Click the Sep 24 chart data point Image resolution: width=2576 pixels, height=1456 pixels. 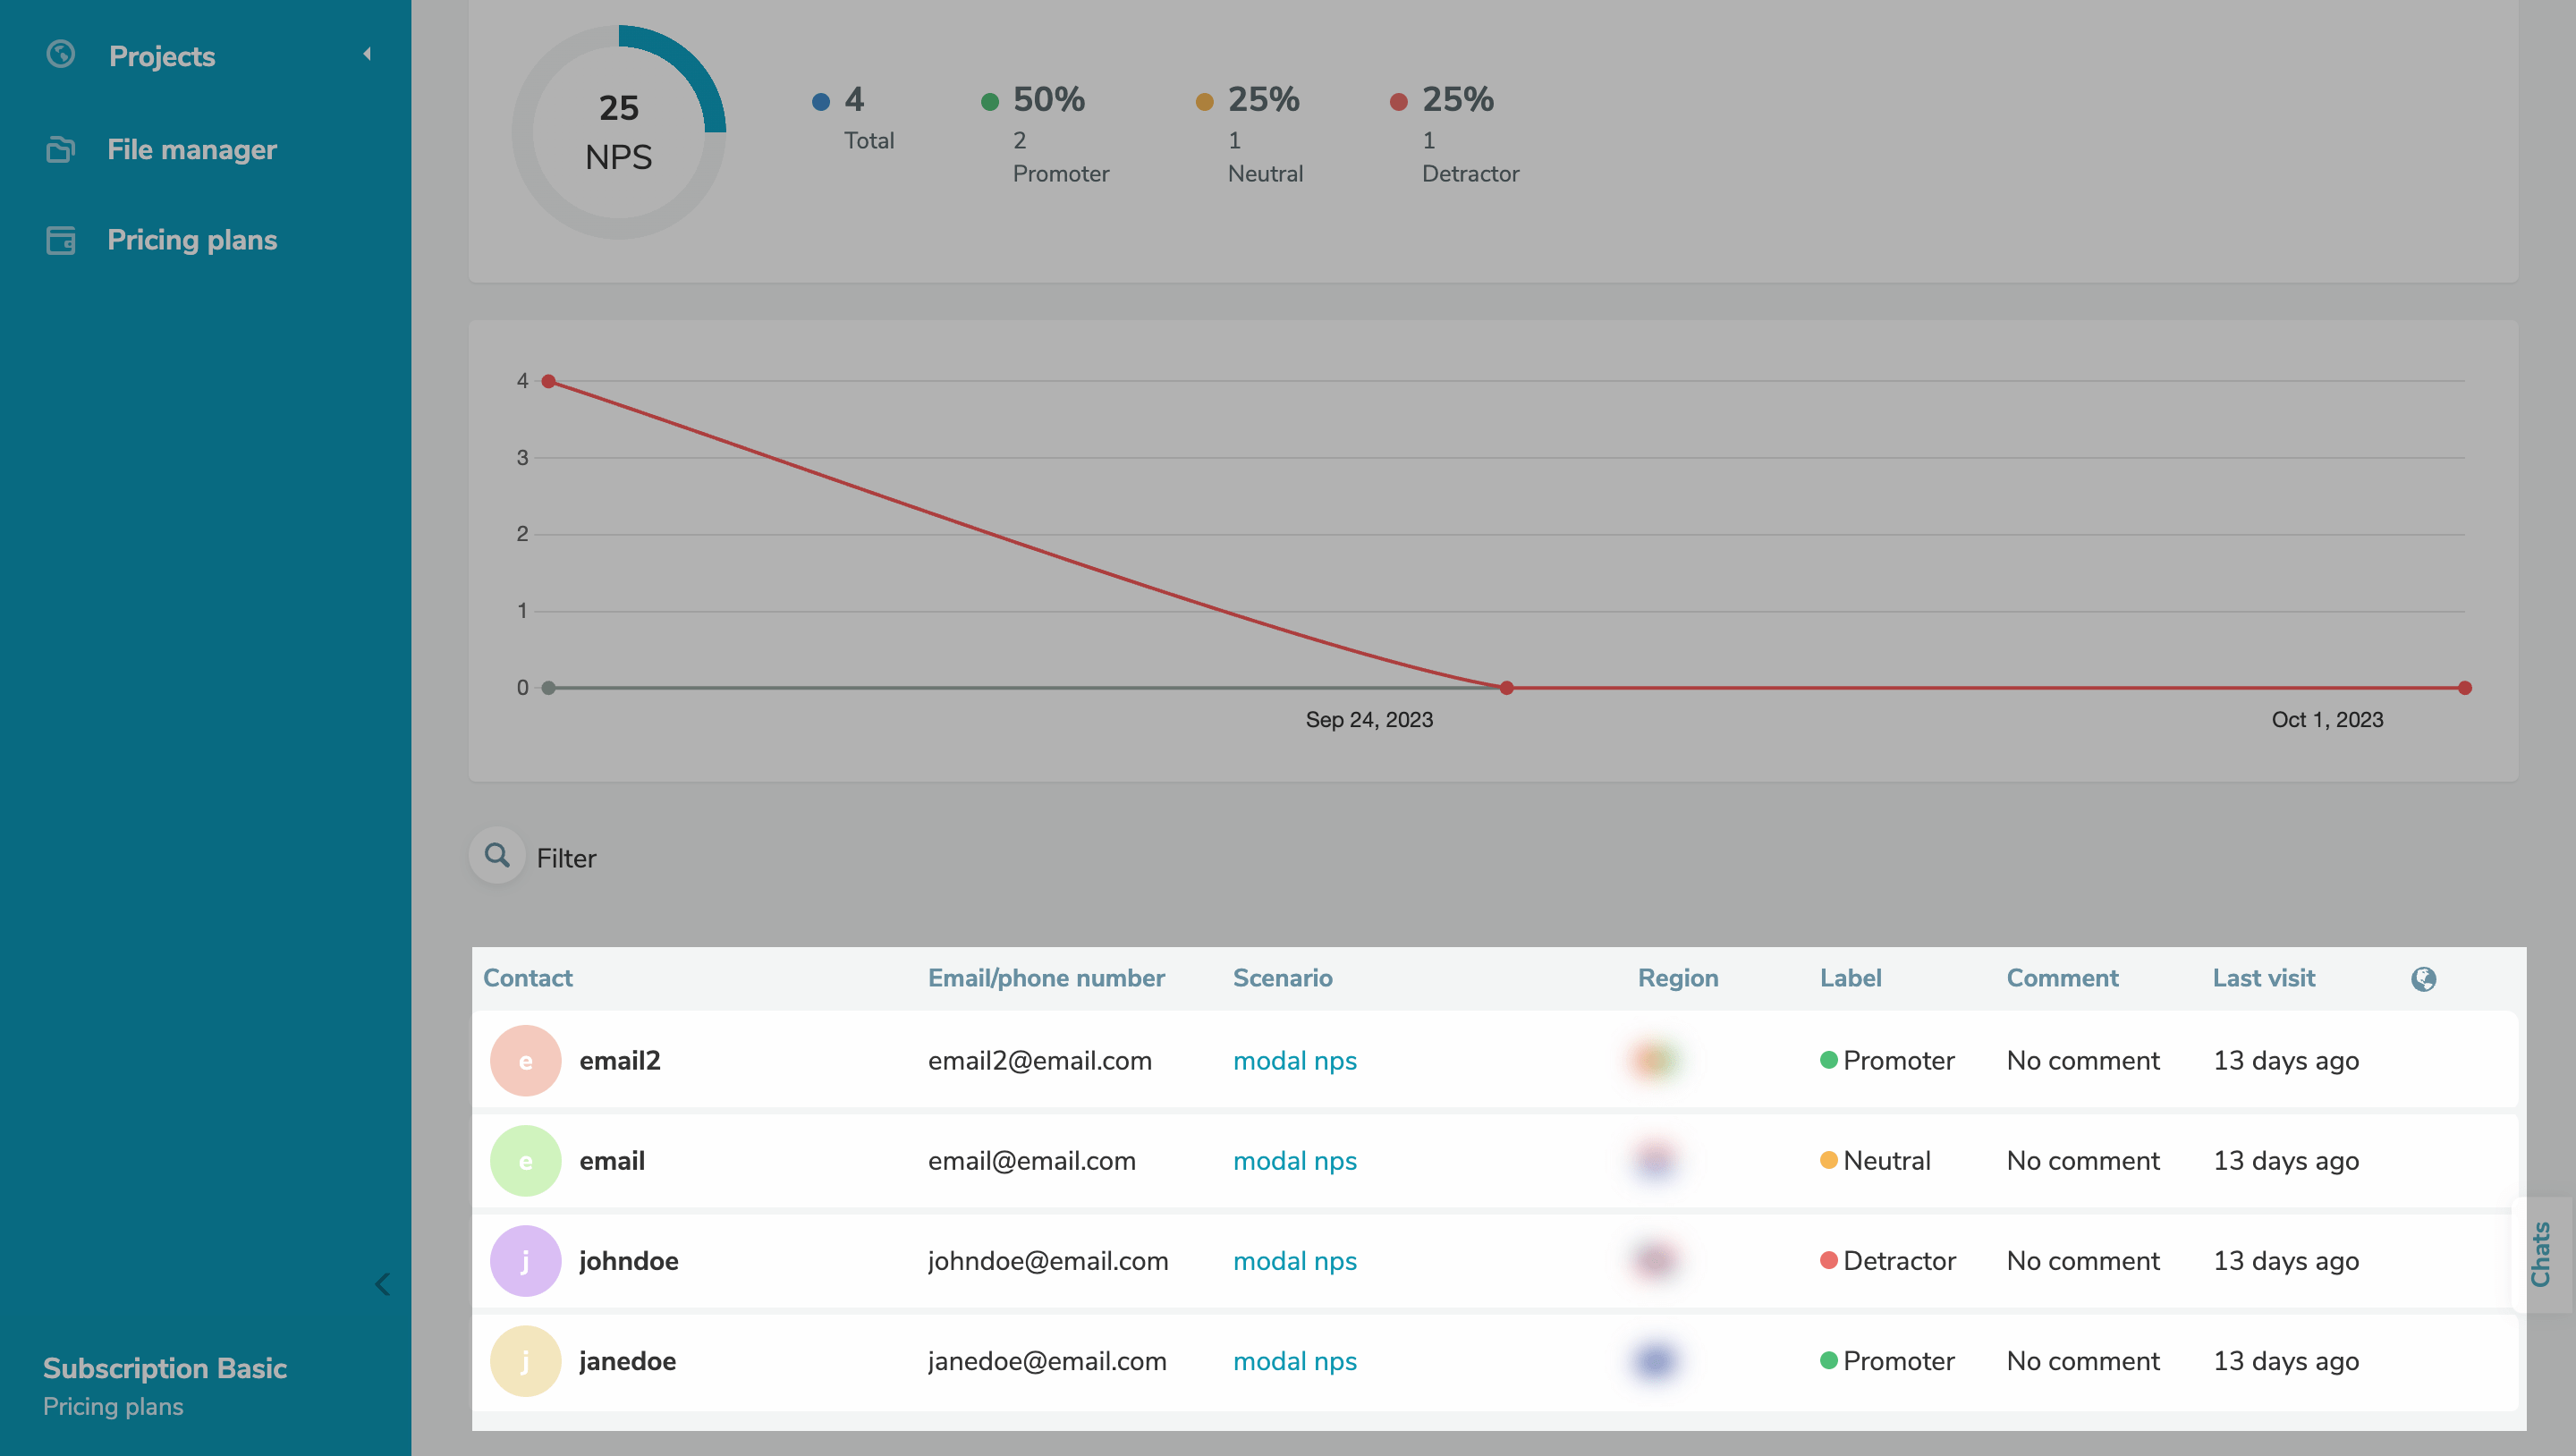pyautogui.click(x=1506, y=688)
